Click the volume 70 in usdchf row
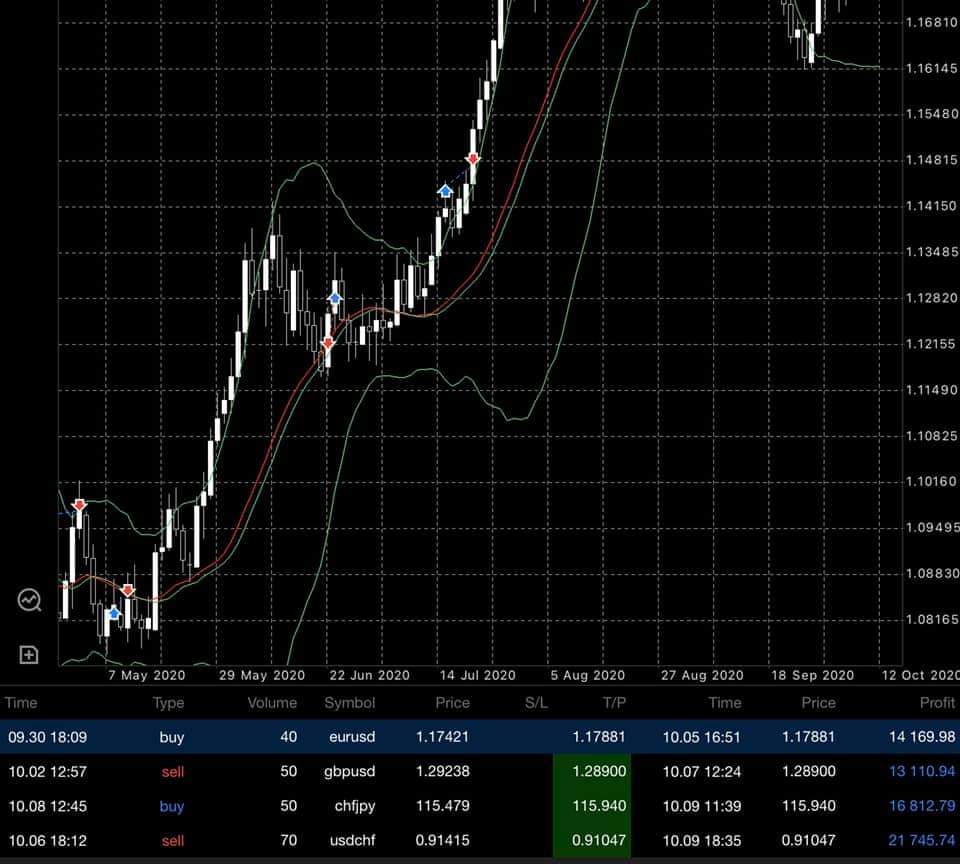Screen dimensions: 960x864 tap(288, 840)
